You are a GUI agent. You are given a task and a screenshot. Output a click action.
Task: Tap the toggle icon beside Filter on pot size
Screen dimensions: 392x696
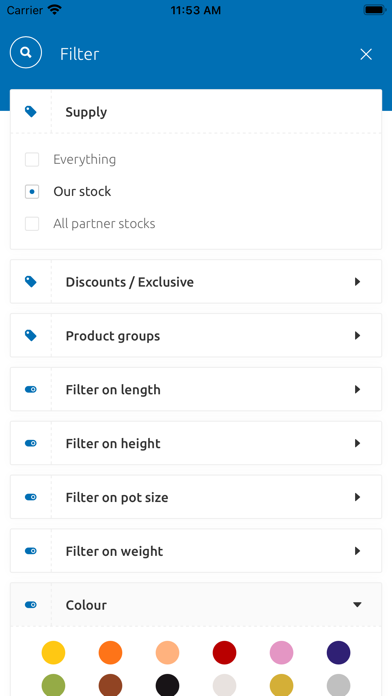pyautogui.click(x=31, y=497)
